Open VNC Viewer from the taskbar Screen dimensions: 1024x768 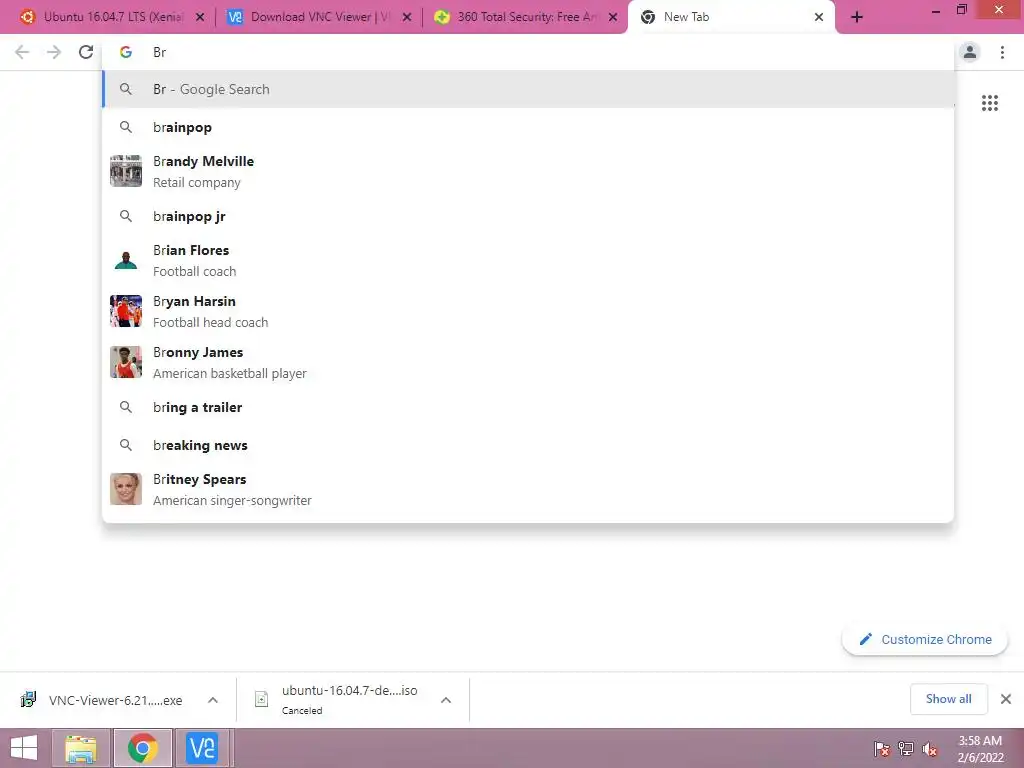click(x=202, y=748)
